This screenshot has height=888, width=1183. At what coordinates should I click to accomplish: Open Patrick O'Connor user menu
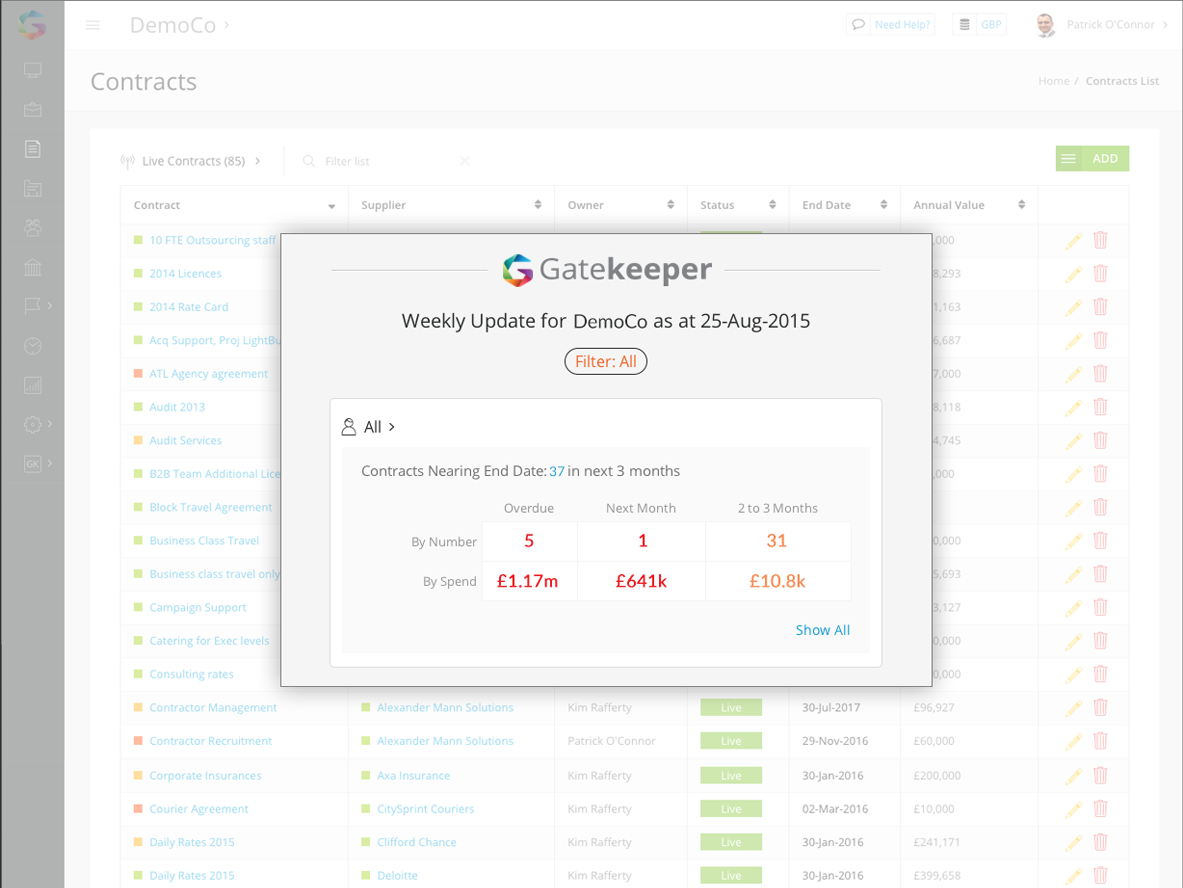pyautogui.click(x=1102, y=25)
